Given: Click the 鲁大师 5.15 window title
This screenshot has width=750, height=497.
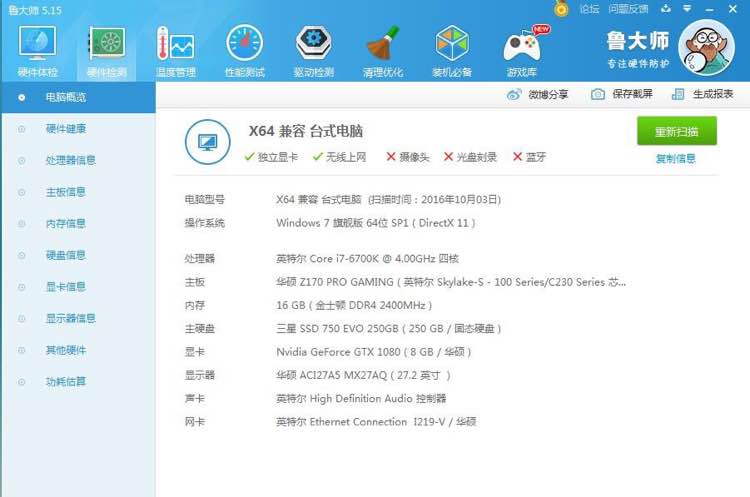Looking at the screenshot, I should point(35,10).
